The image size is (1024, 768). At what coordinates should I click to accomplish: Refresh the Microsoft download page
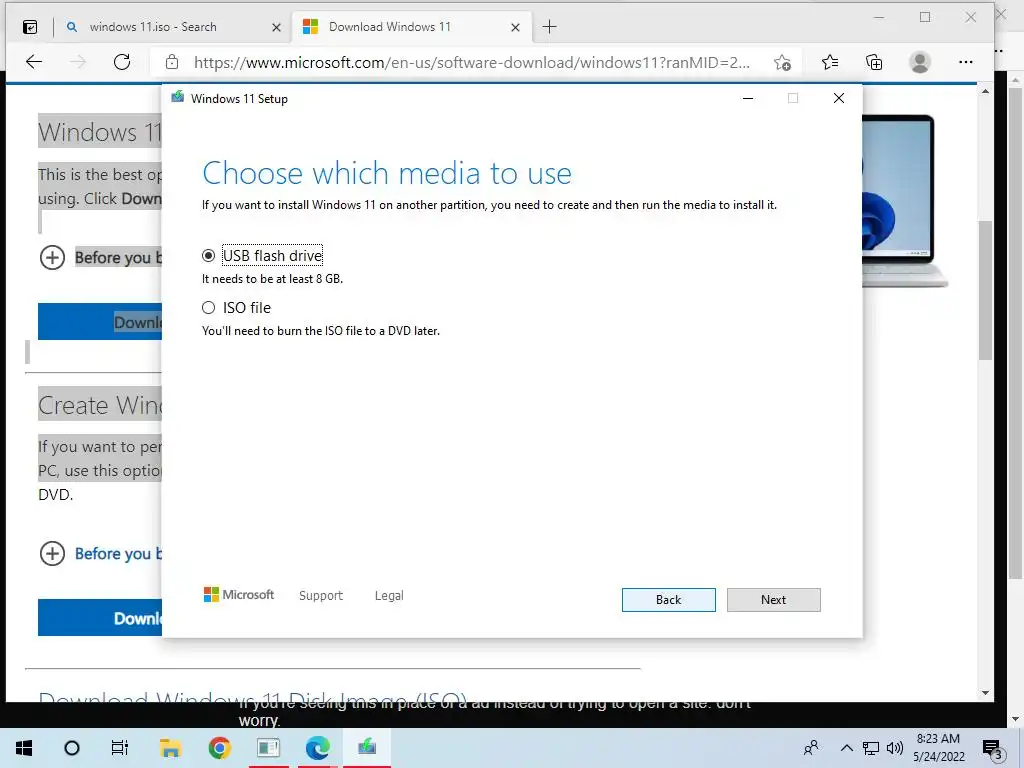(x=122, y=62)
